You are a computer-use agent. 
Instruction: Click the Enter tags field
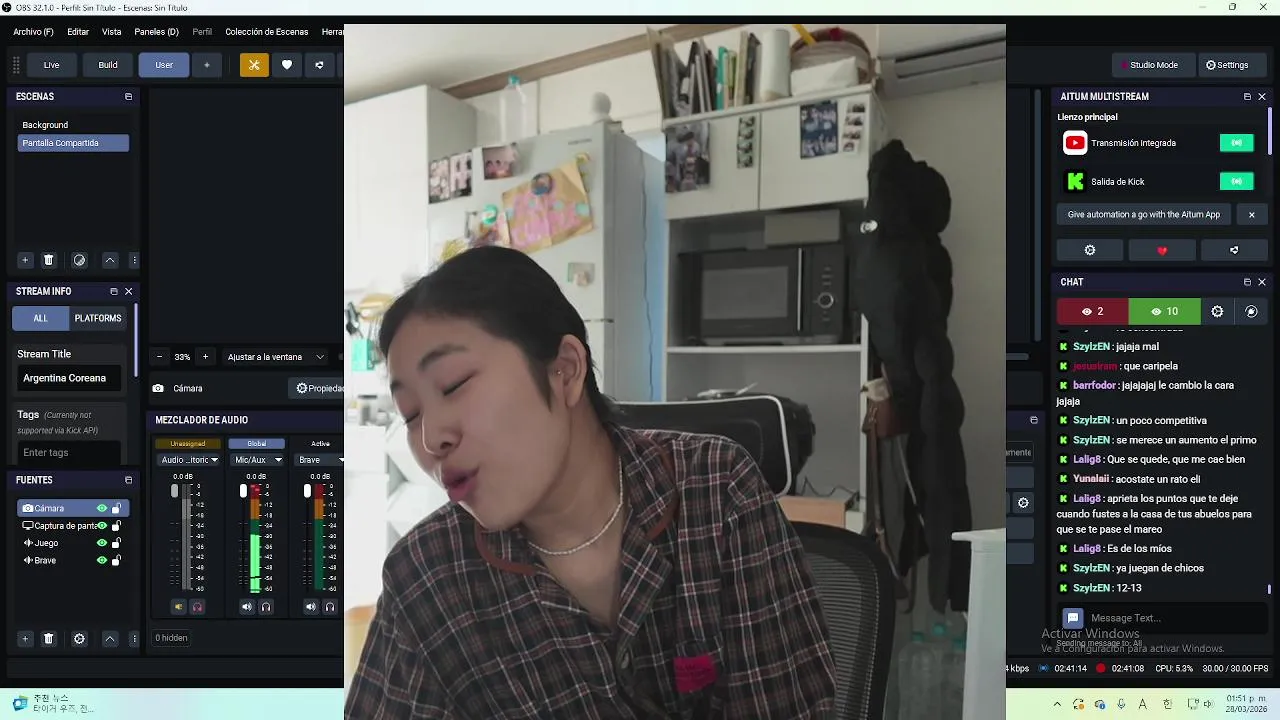pyautogui.click(x=68, y=453)
